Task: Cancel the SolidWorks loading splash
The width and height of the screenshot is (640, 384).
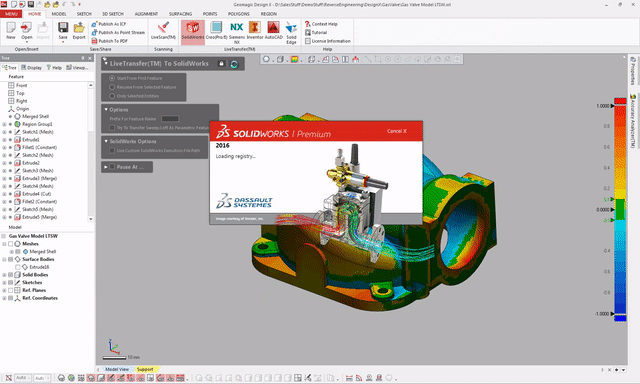Action: (396, 131)
